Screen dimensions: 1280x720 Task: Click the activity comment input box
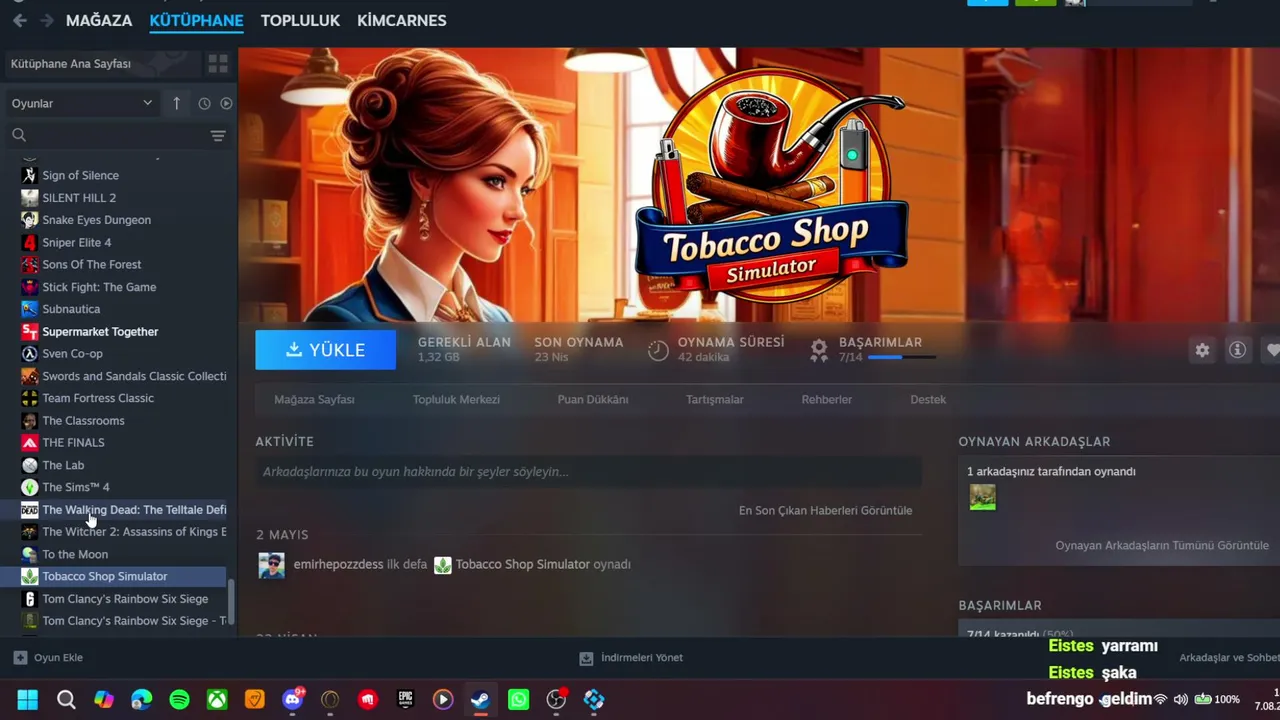588,472
